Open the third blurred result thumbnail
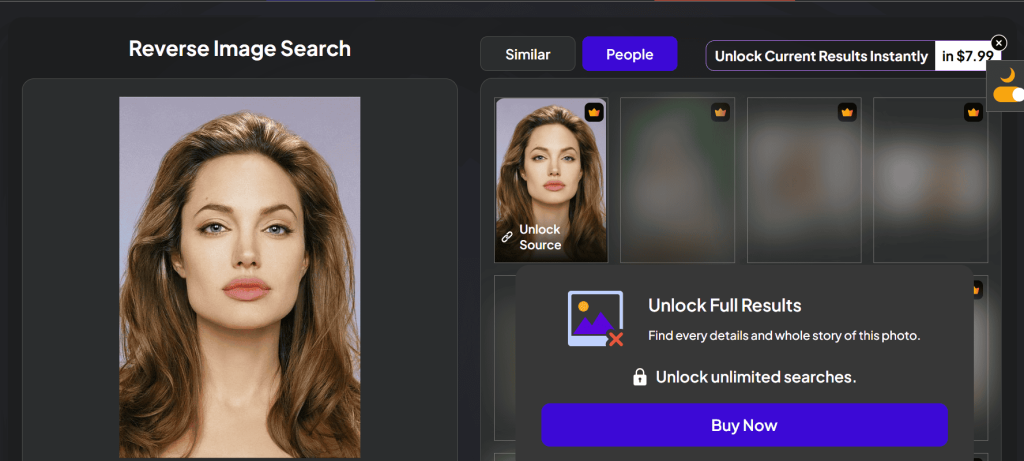The width and height of the screenshot is (1024, 461). [804, 180]
